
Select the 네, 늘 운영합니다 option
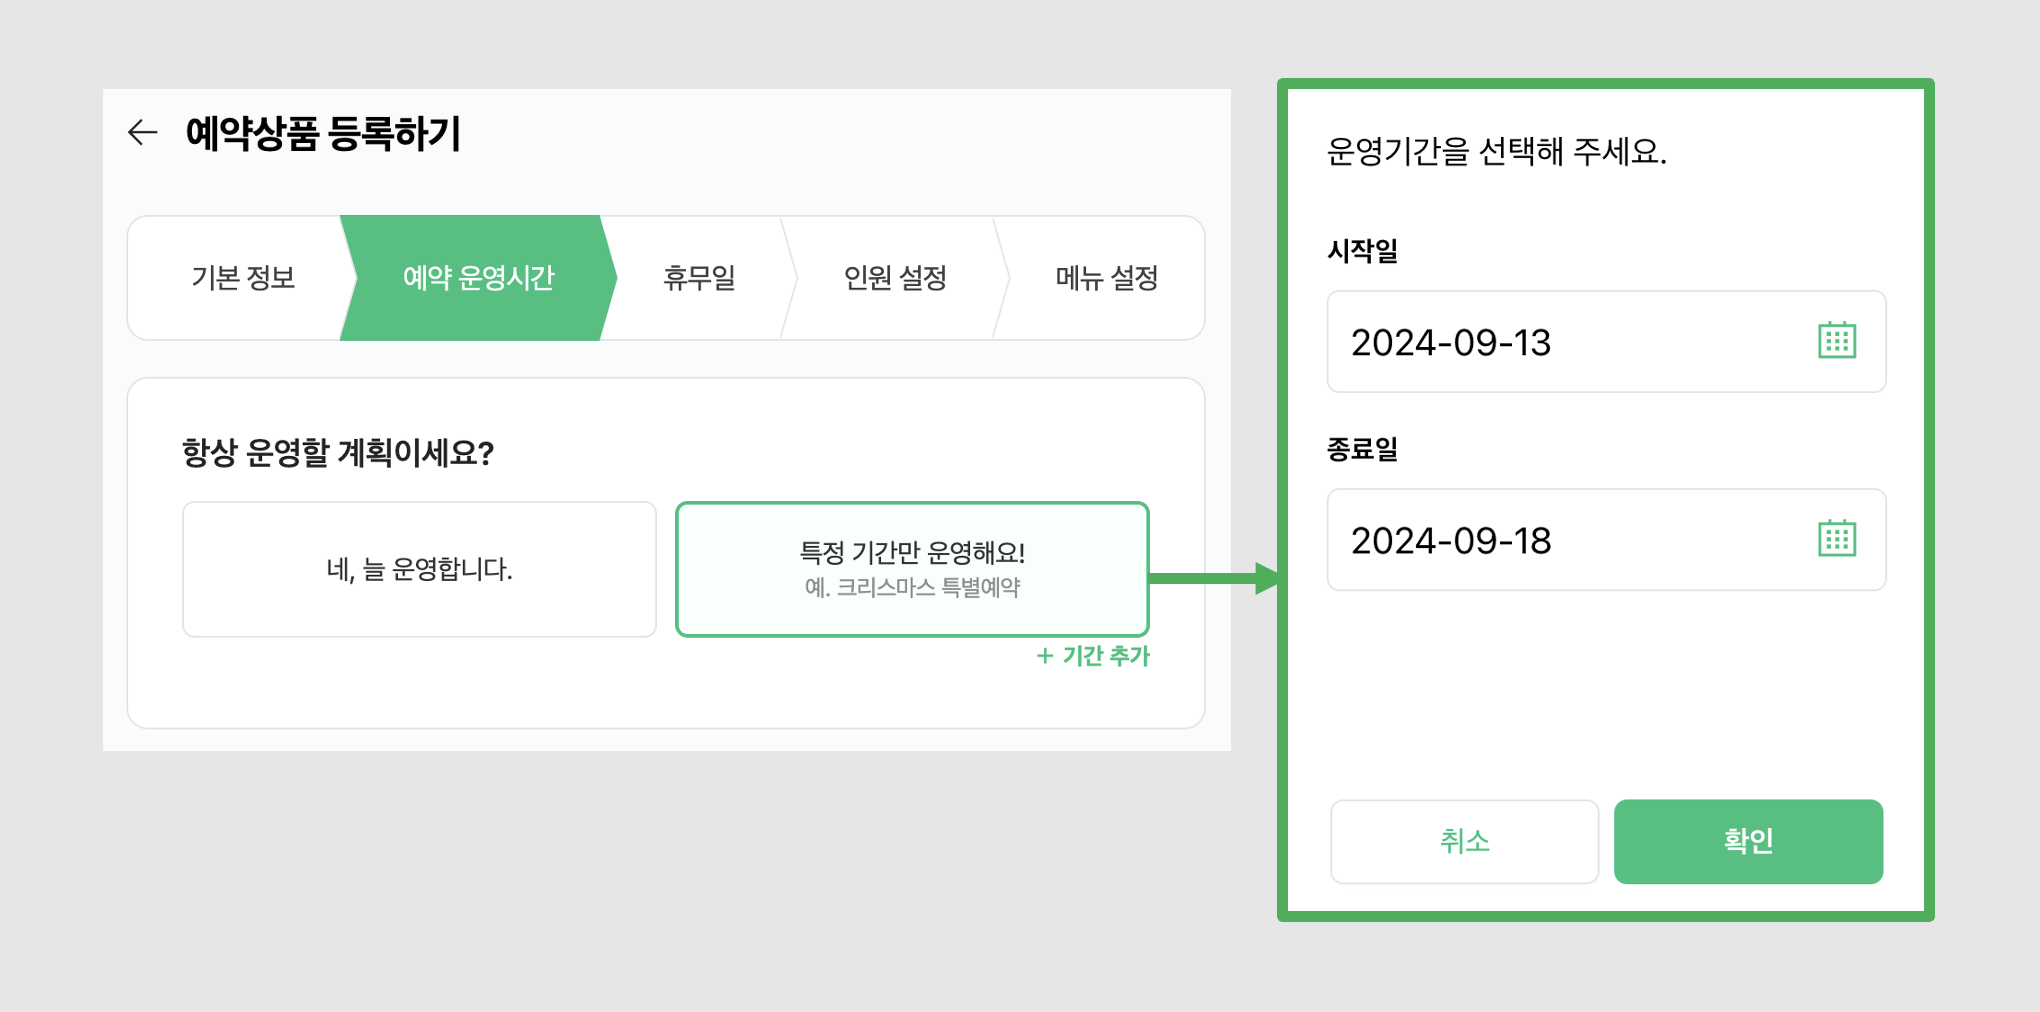pos(419,569)
